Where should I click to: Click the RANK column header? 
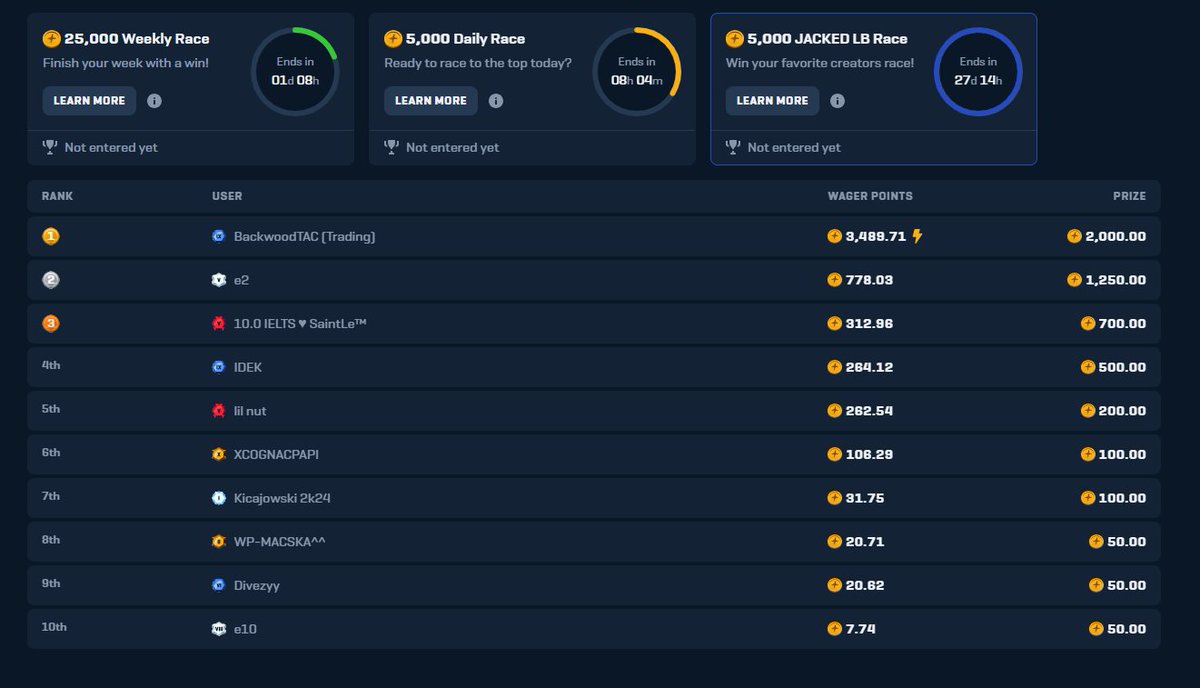click(x=57, y=196)
